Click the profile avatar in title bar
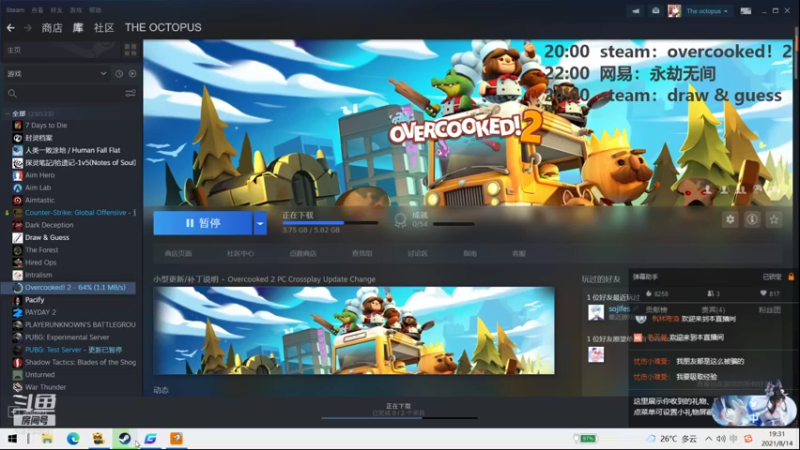Screen dimensions: 800x450 (674, 11)
